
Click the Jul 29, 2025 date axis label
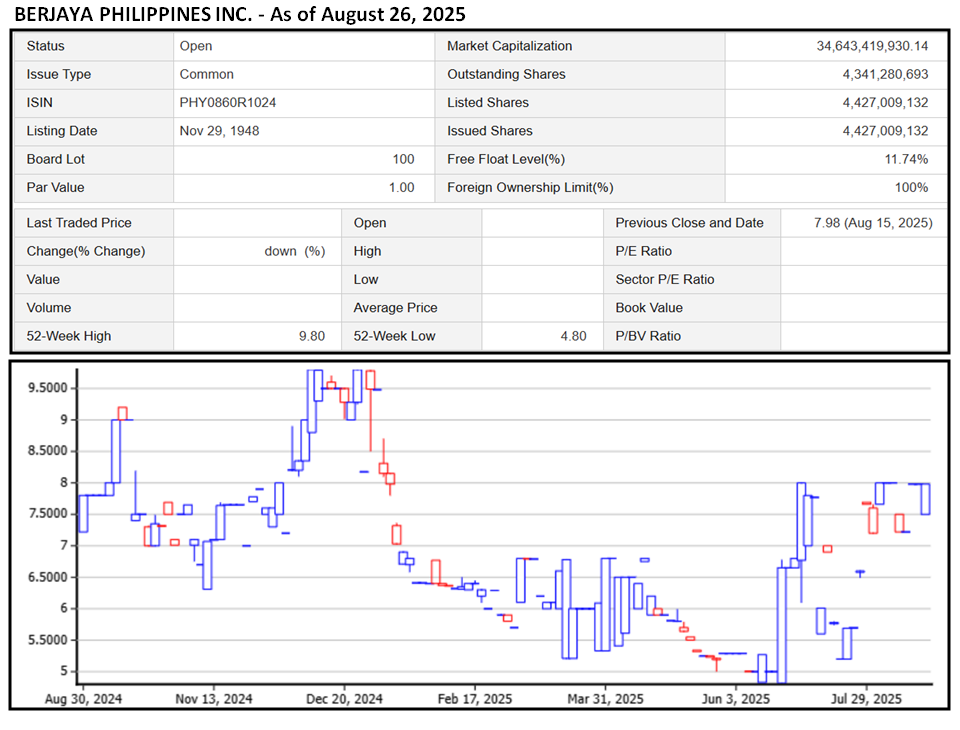point(866,699)
